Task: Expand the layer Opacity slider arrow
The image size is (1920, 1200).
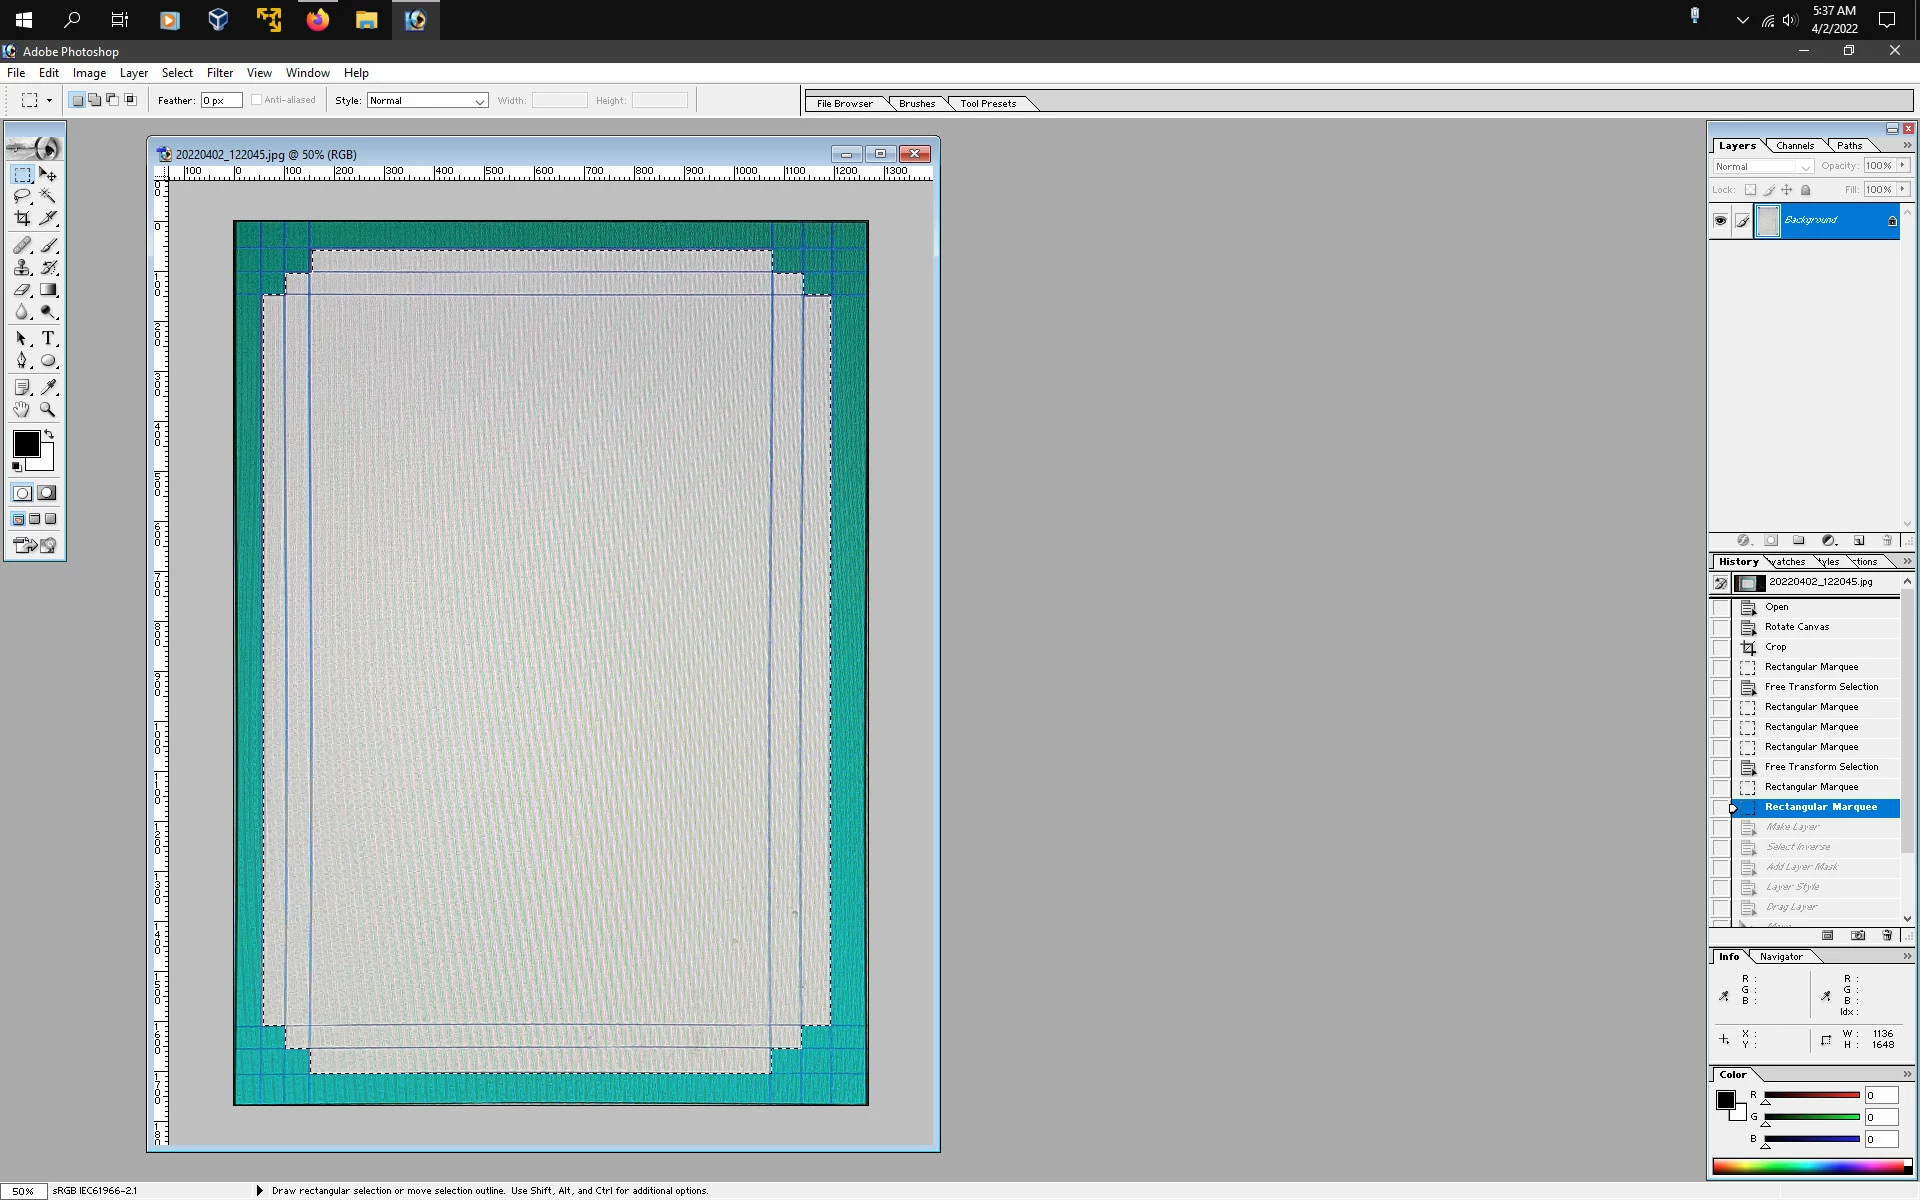Action: pos(1903,166)
